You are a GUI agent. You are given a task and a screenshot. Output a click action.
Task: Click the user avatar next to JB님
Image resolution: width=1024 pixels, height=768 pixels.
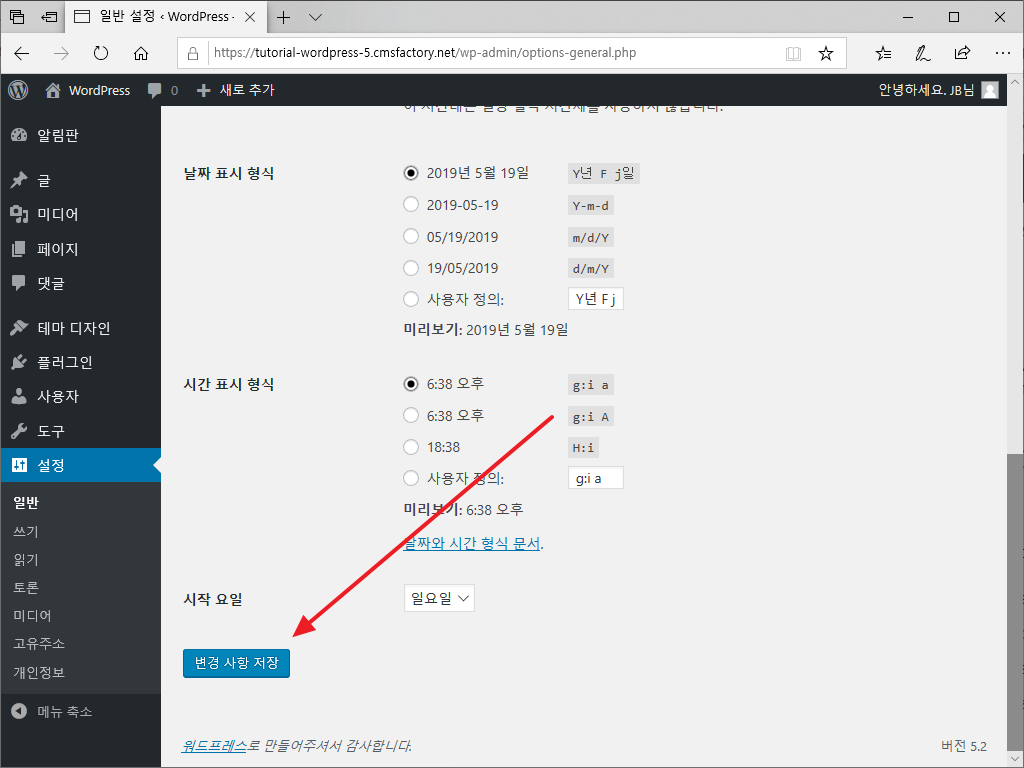click(990, 90)
